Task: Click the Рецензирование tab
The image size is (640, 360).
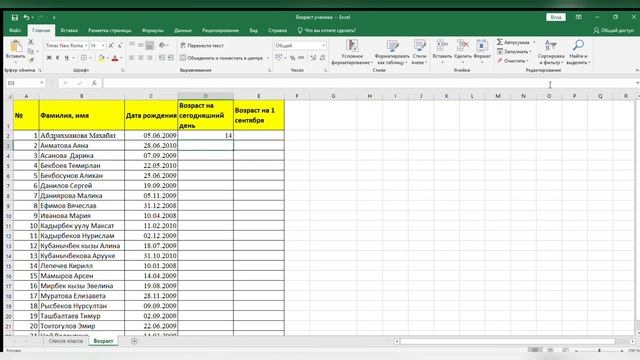Action: click(x=220, y=31)
